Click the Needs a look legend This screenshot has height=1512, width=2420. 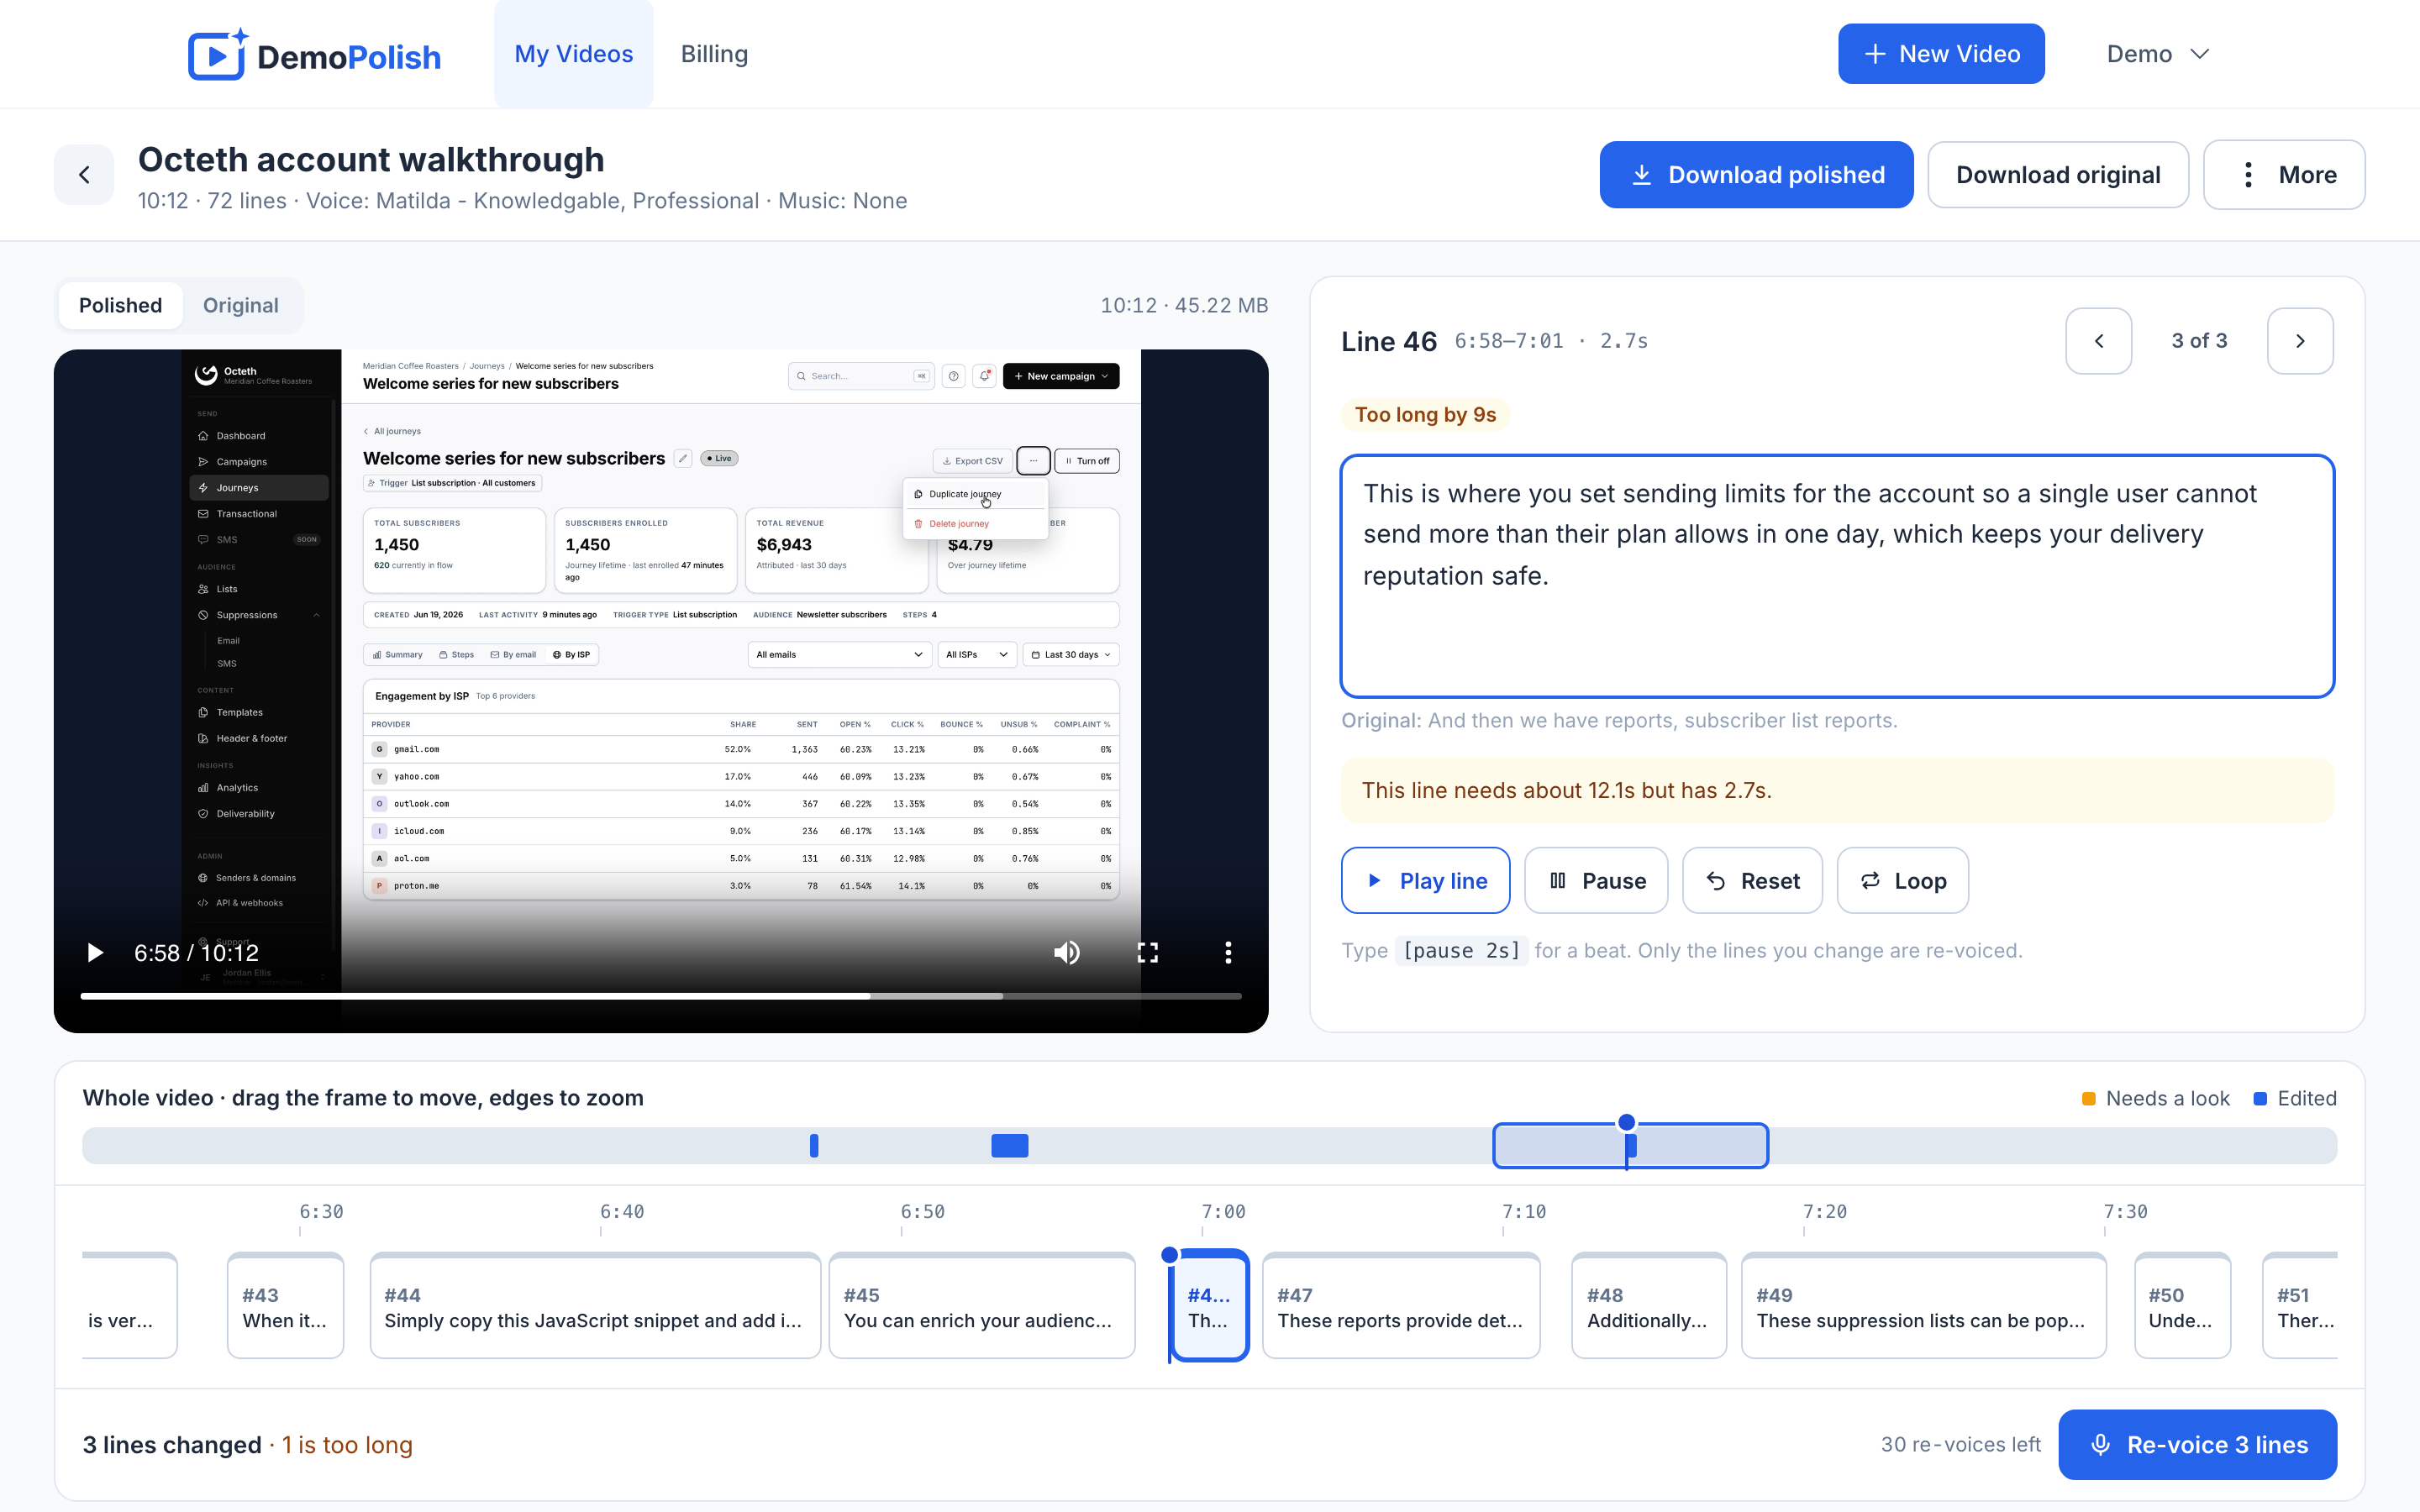(2156, 1098)
